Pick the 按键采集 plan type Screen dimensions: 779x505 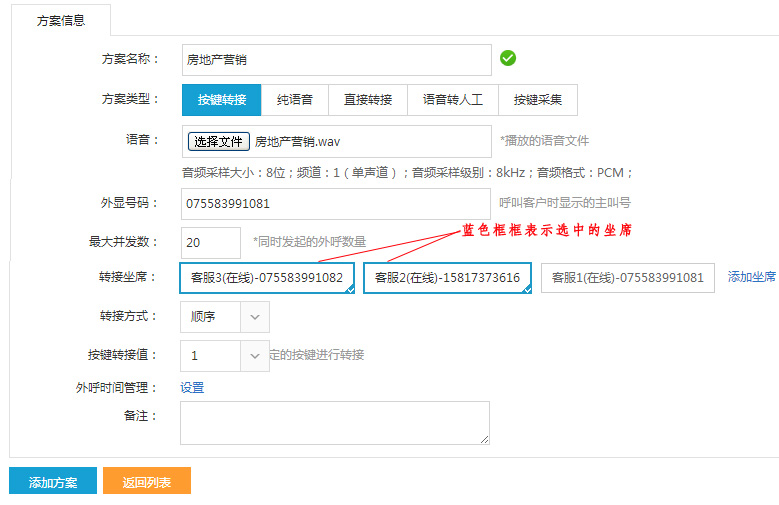538,100
